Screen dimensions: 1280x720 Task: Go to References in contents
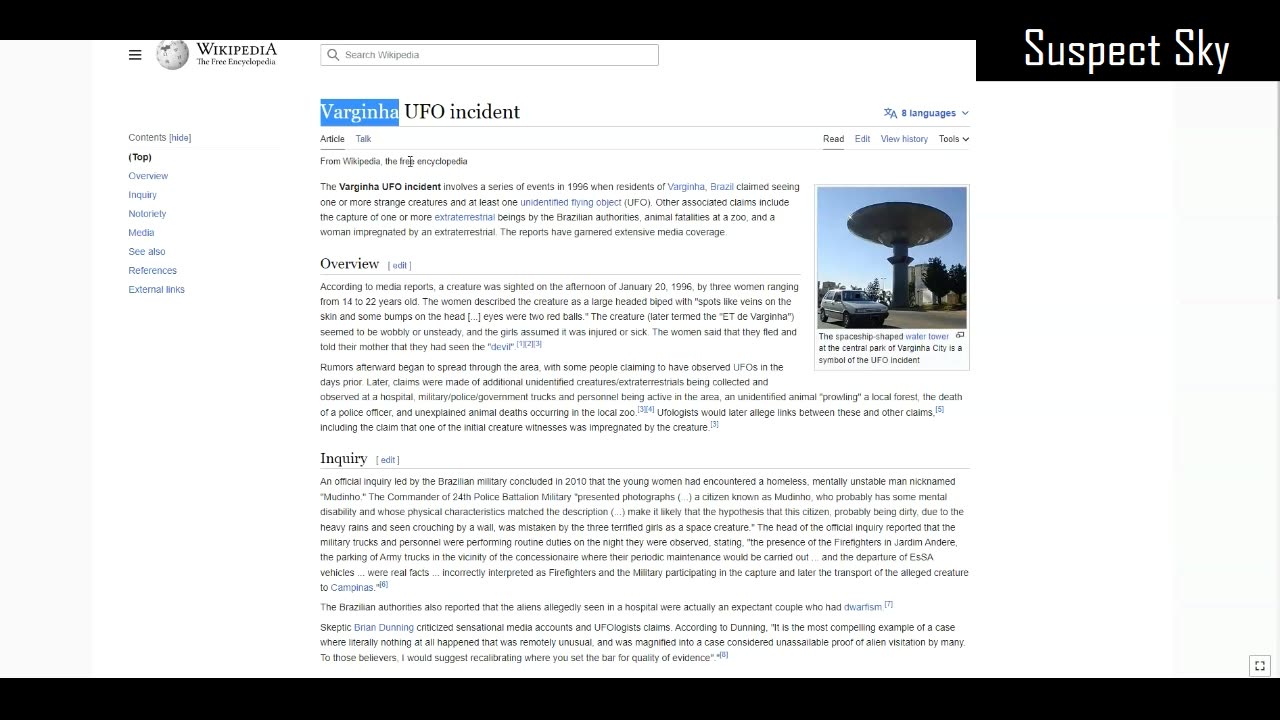(x=152, y=271)
